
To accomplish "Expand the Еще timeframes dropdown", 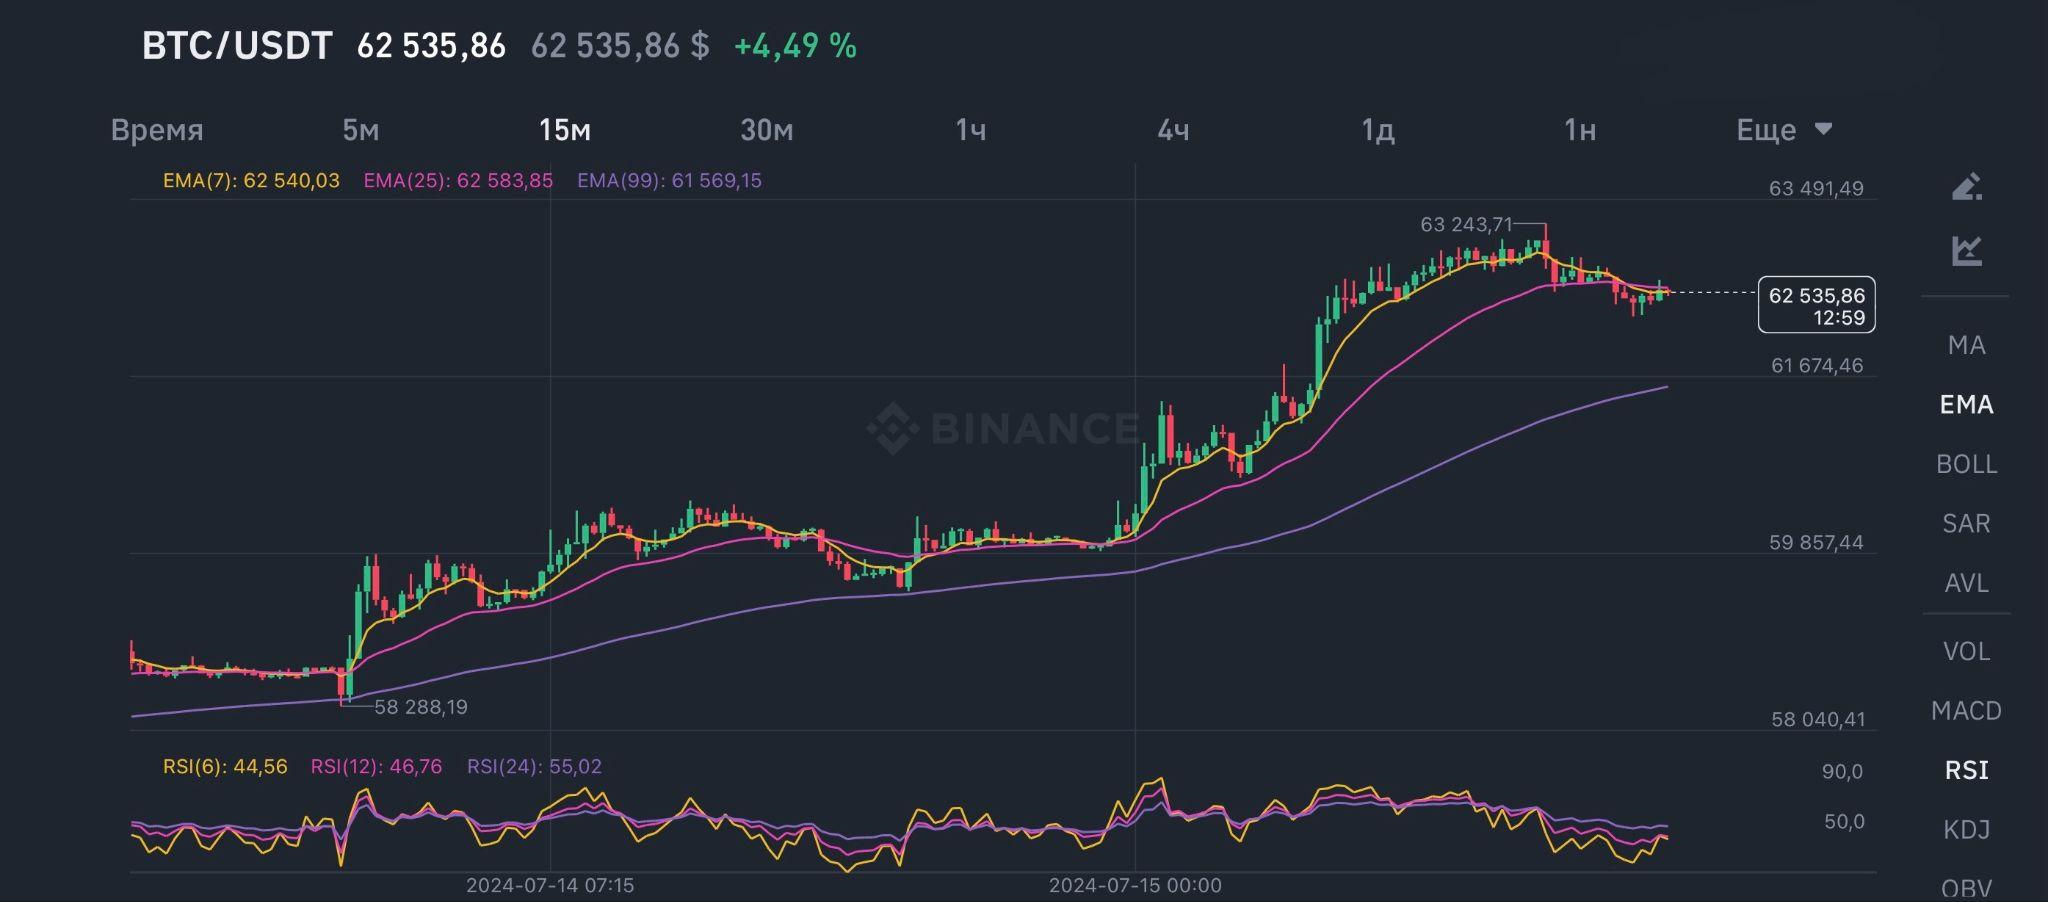I will tap(1784, 130).
